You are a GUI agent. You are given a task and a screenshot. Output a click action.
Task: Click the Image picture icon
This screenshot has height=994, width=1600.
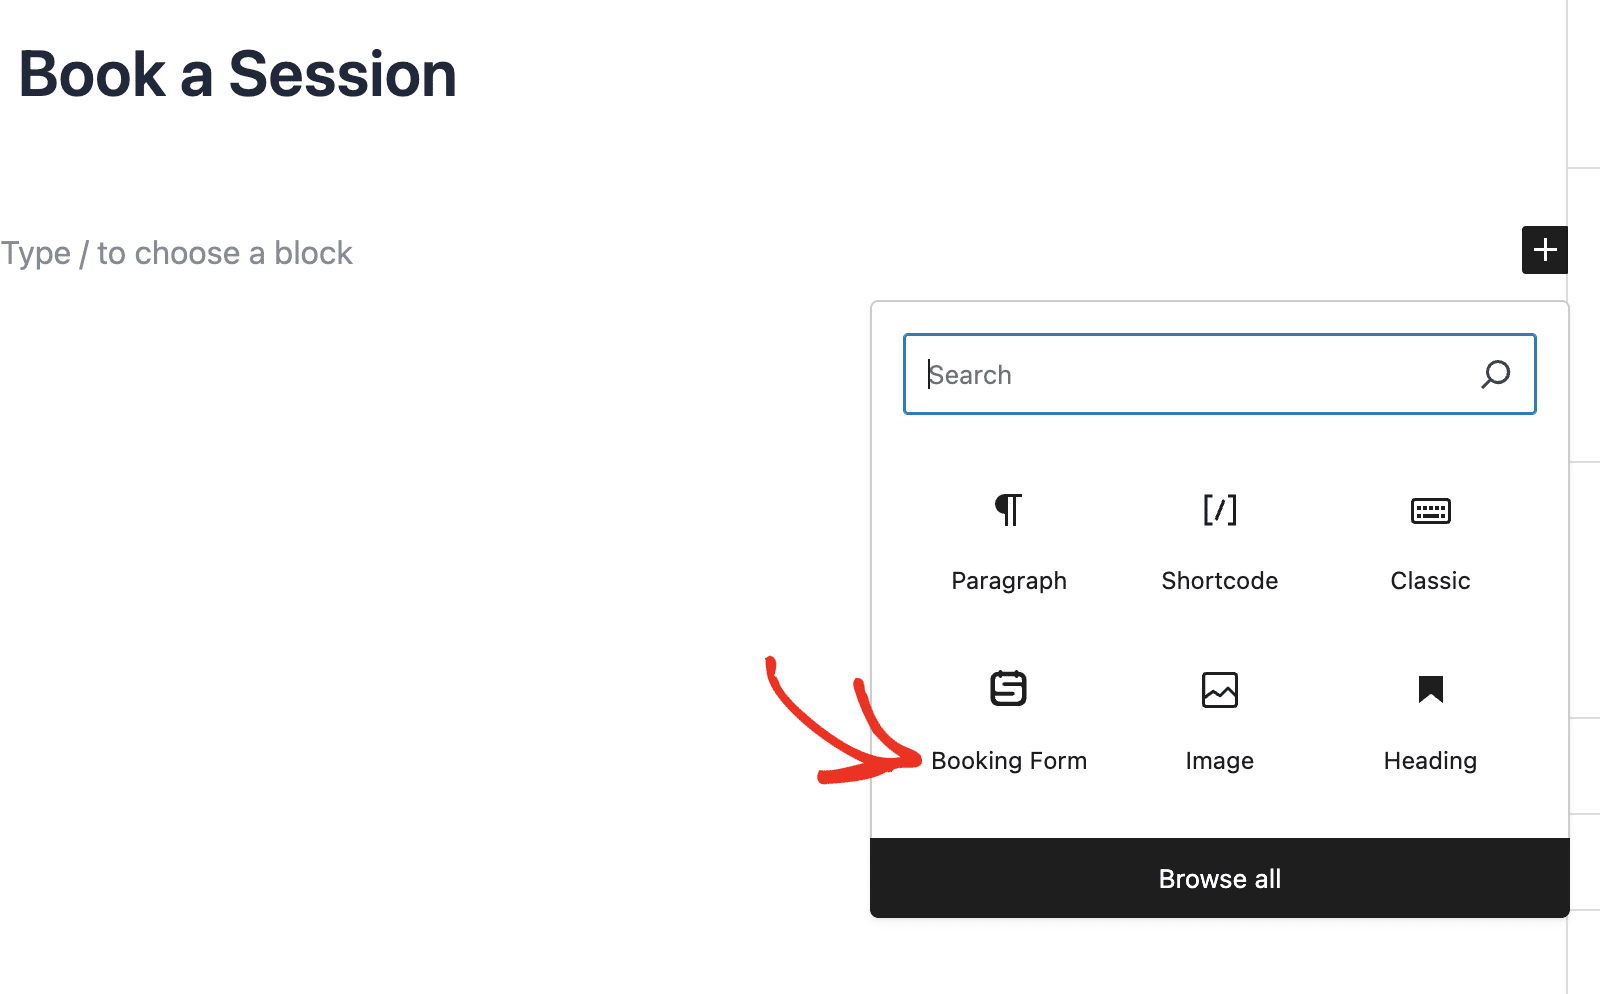point(1219,690)
